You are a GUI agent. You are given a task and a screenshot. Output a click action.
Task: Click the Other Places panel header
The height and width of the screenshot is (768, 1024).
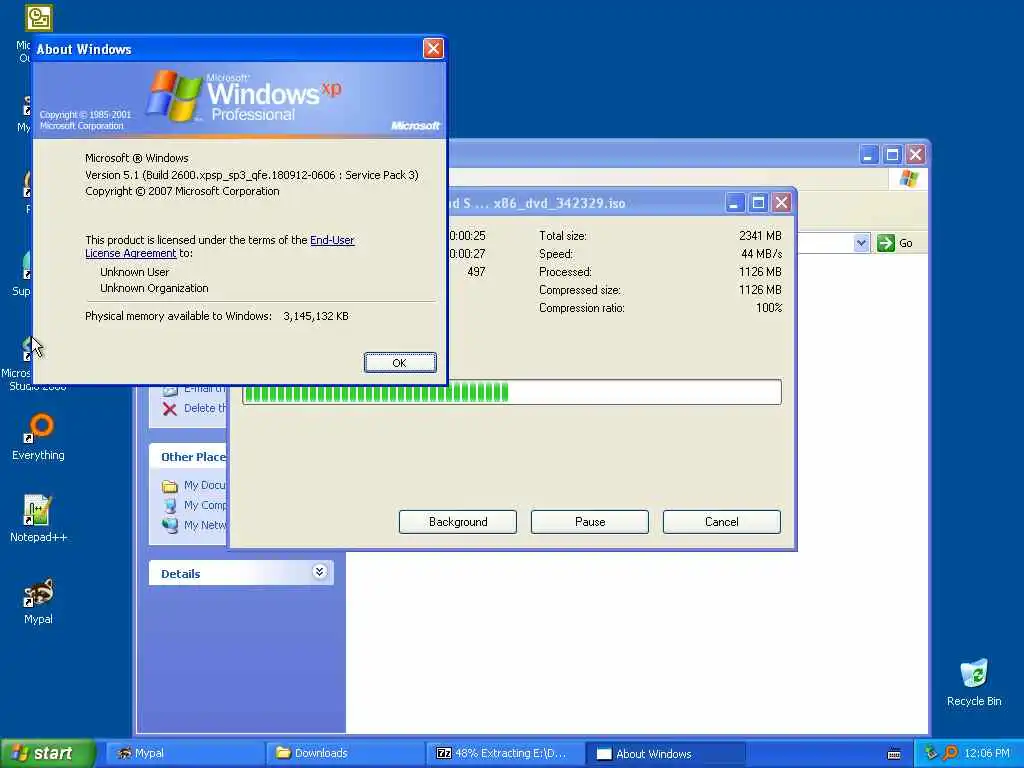188,456
